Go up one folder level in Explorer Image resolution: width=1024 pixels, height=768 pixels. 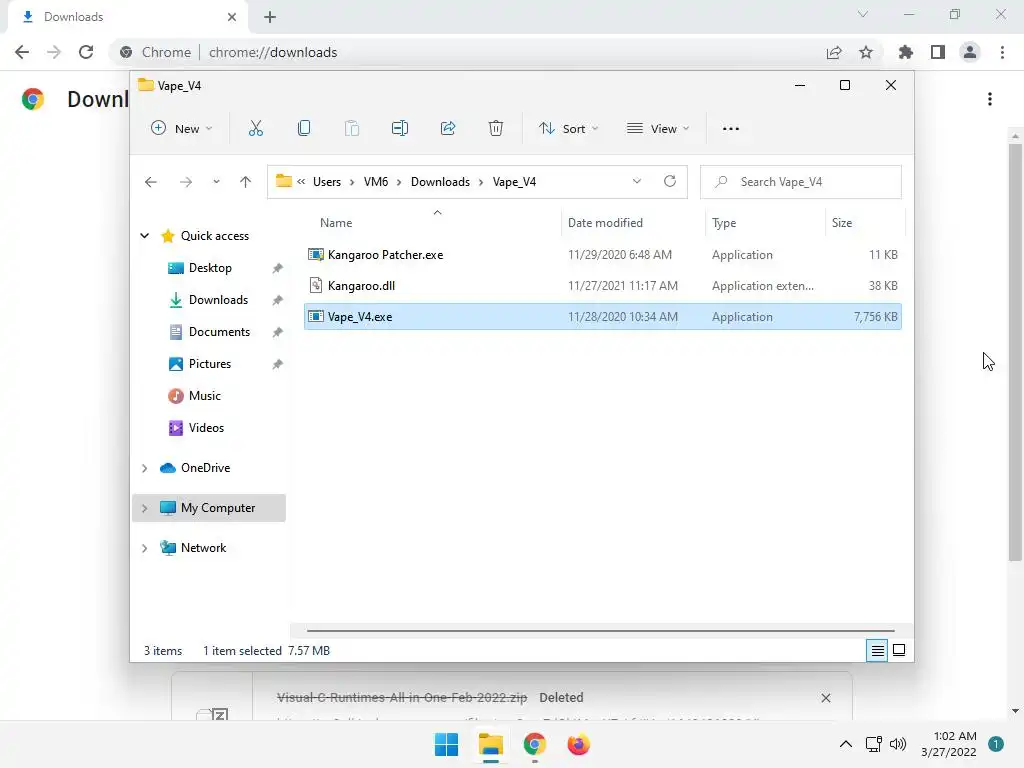pos(246,182)
